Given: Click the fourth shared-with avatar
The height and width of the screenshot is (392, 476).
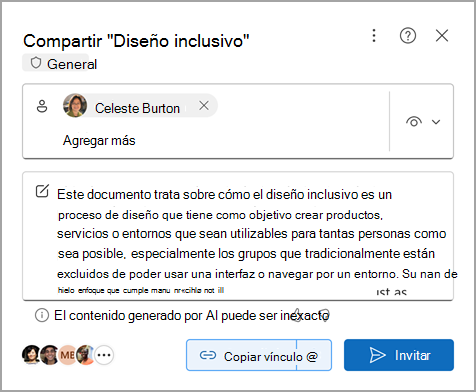Looking at the screenshot, I should [86, 355].
